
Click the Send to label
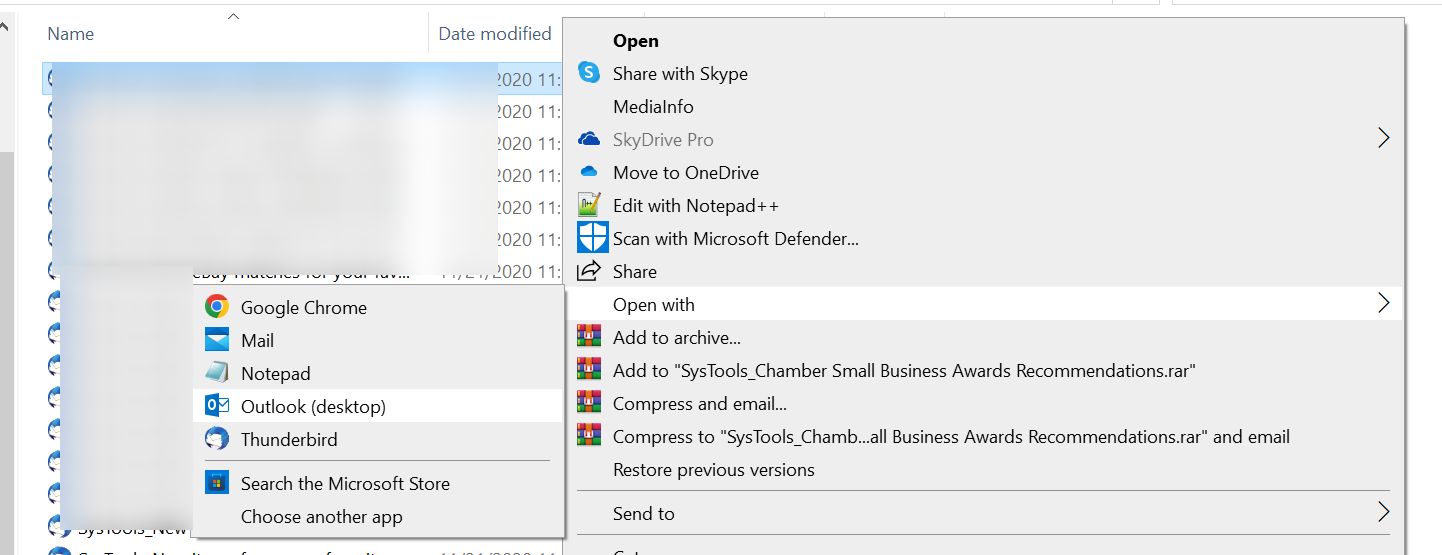pos(644,513)
